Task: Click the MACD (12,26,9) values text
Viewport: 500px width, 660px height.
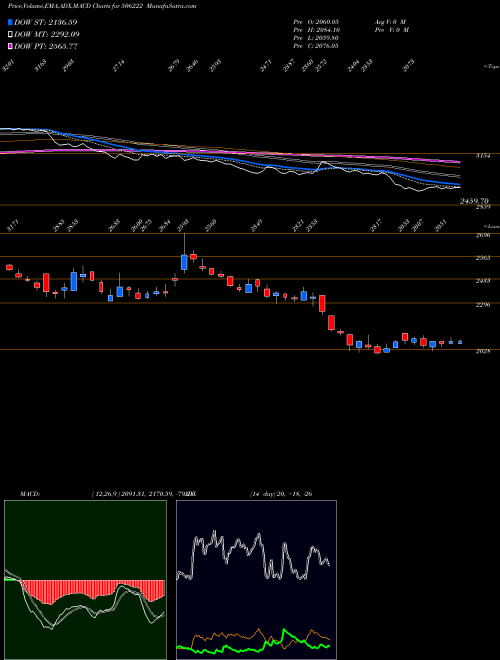Action: 142,494
